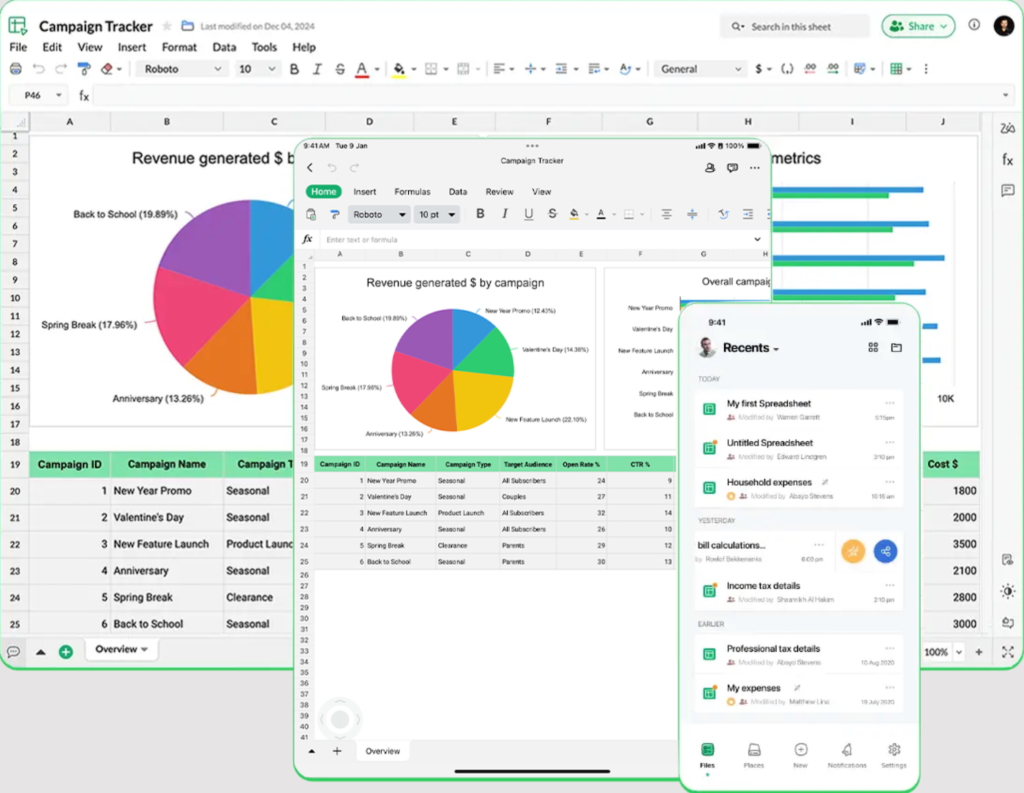The height and width of the screenshot is (793, 1024).
Task: Open the fill color tool
Action: click(x=398, y=69)
